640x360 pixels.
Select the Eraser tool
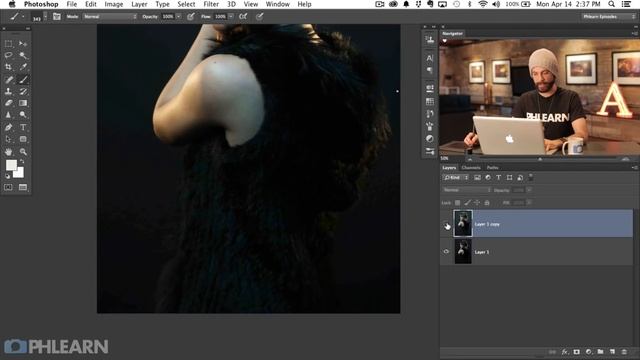point(9,103)
